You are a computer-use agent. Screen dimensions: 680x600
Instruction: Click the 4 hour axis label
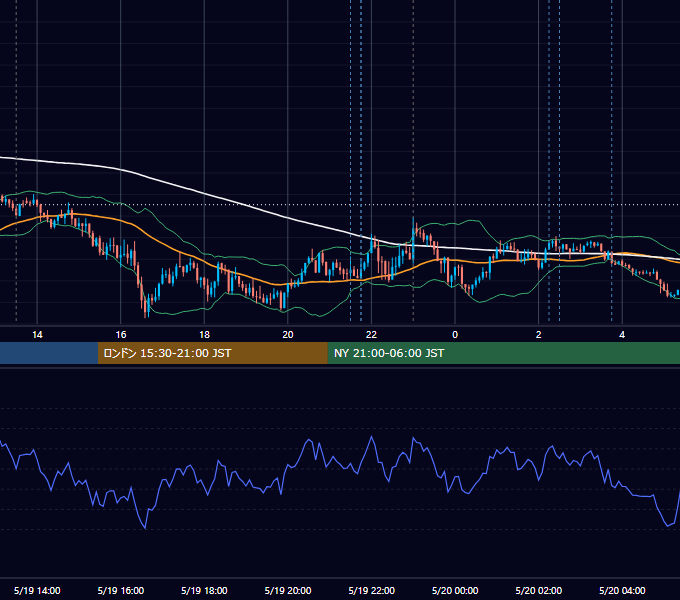click(x=622, y=335)
